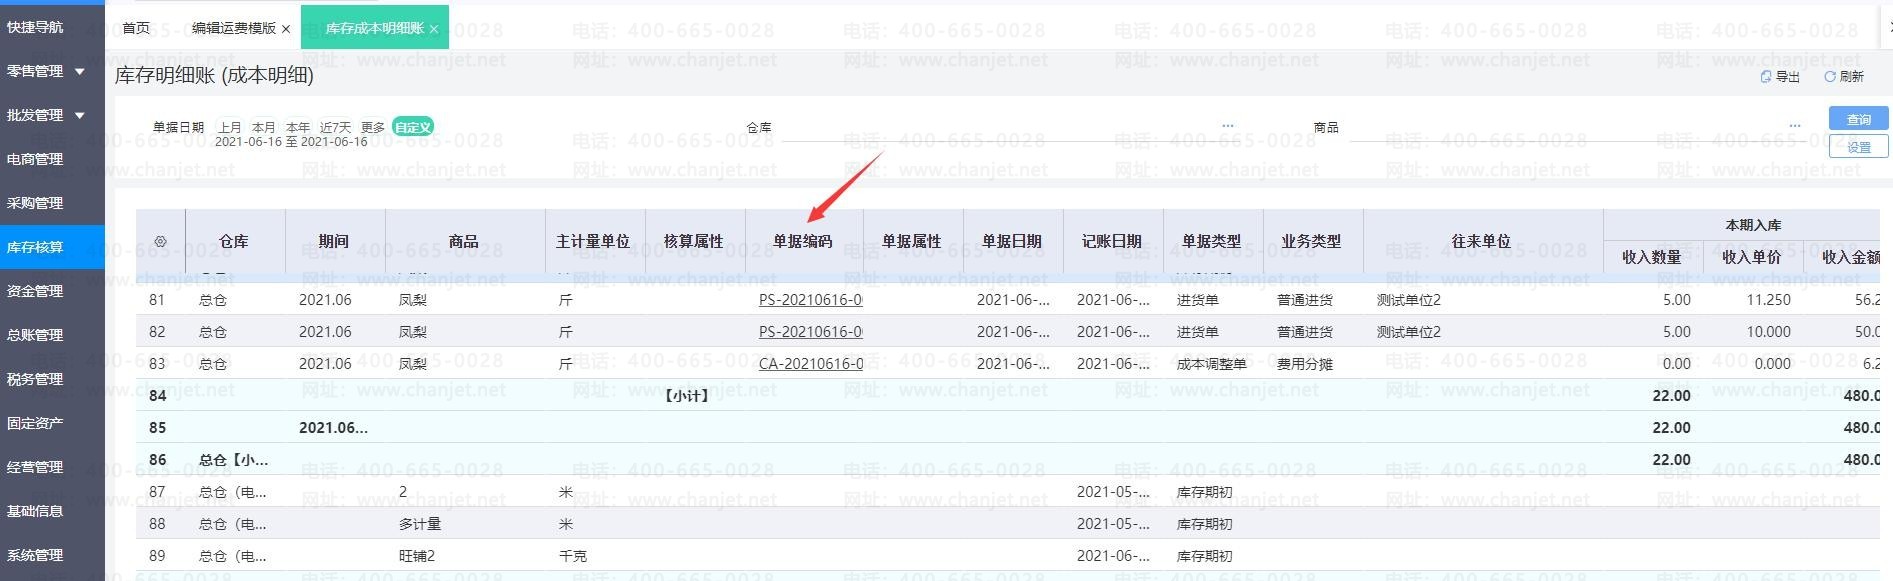Click the 仓库 column header

click(x=234, y=241)
